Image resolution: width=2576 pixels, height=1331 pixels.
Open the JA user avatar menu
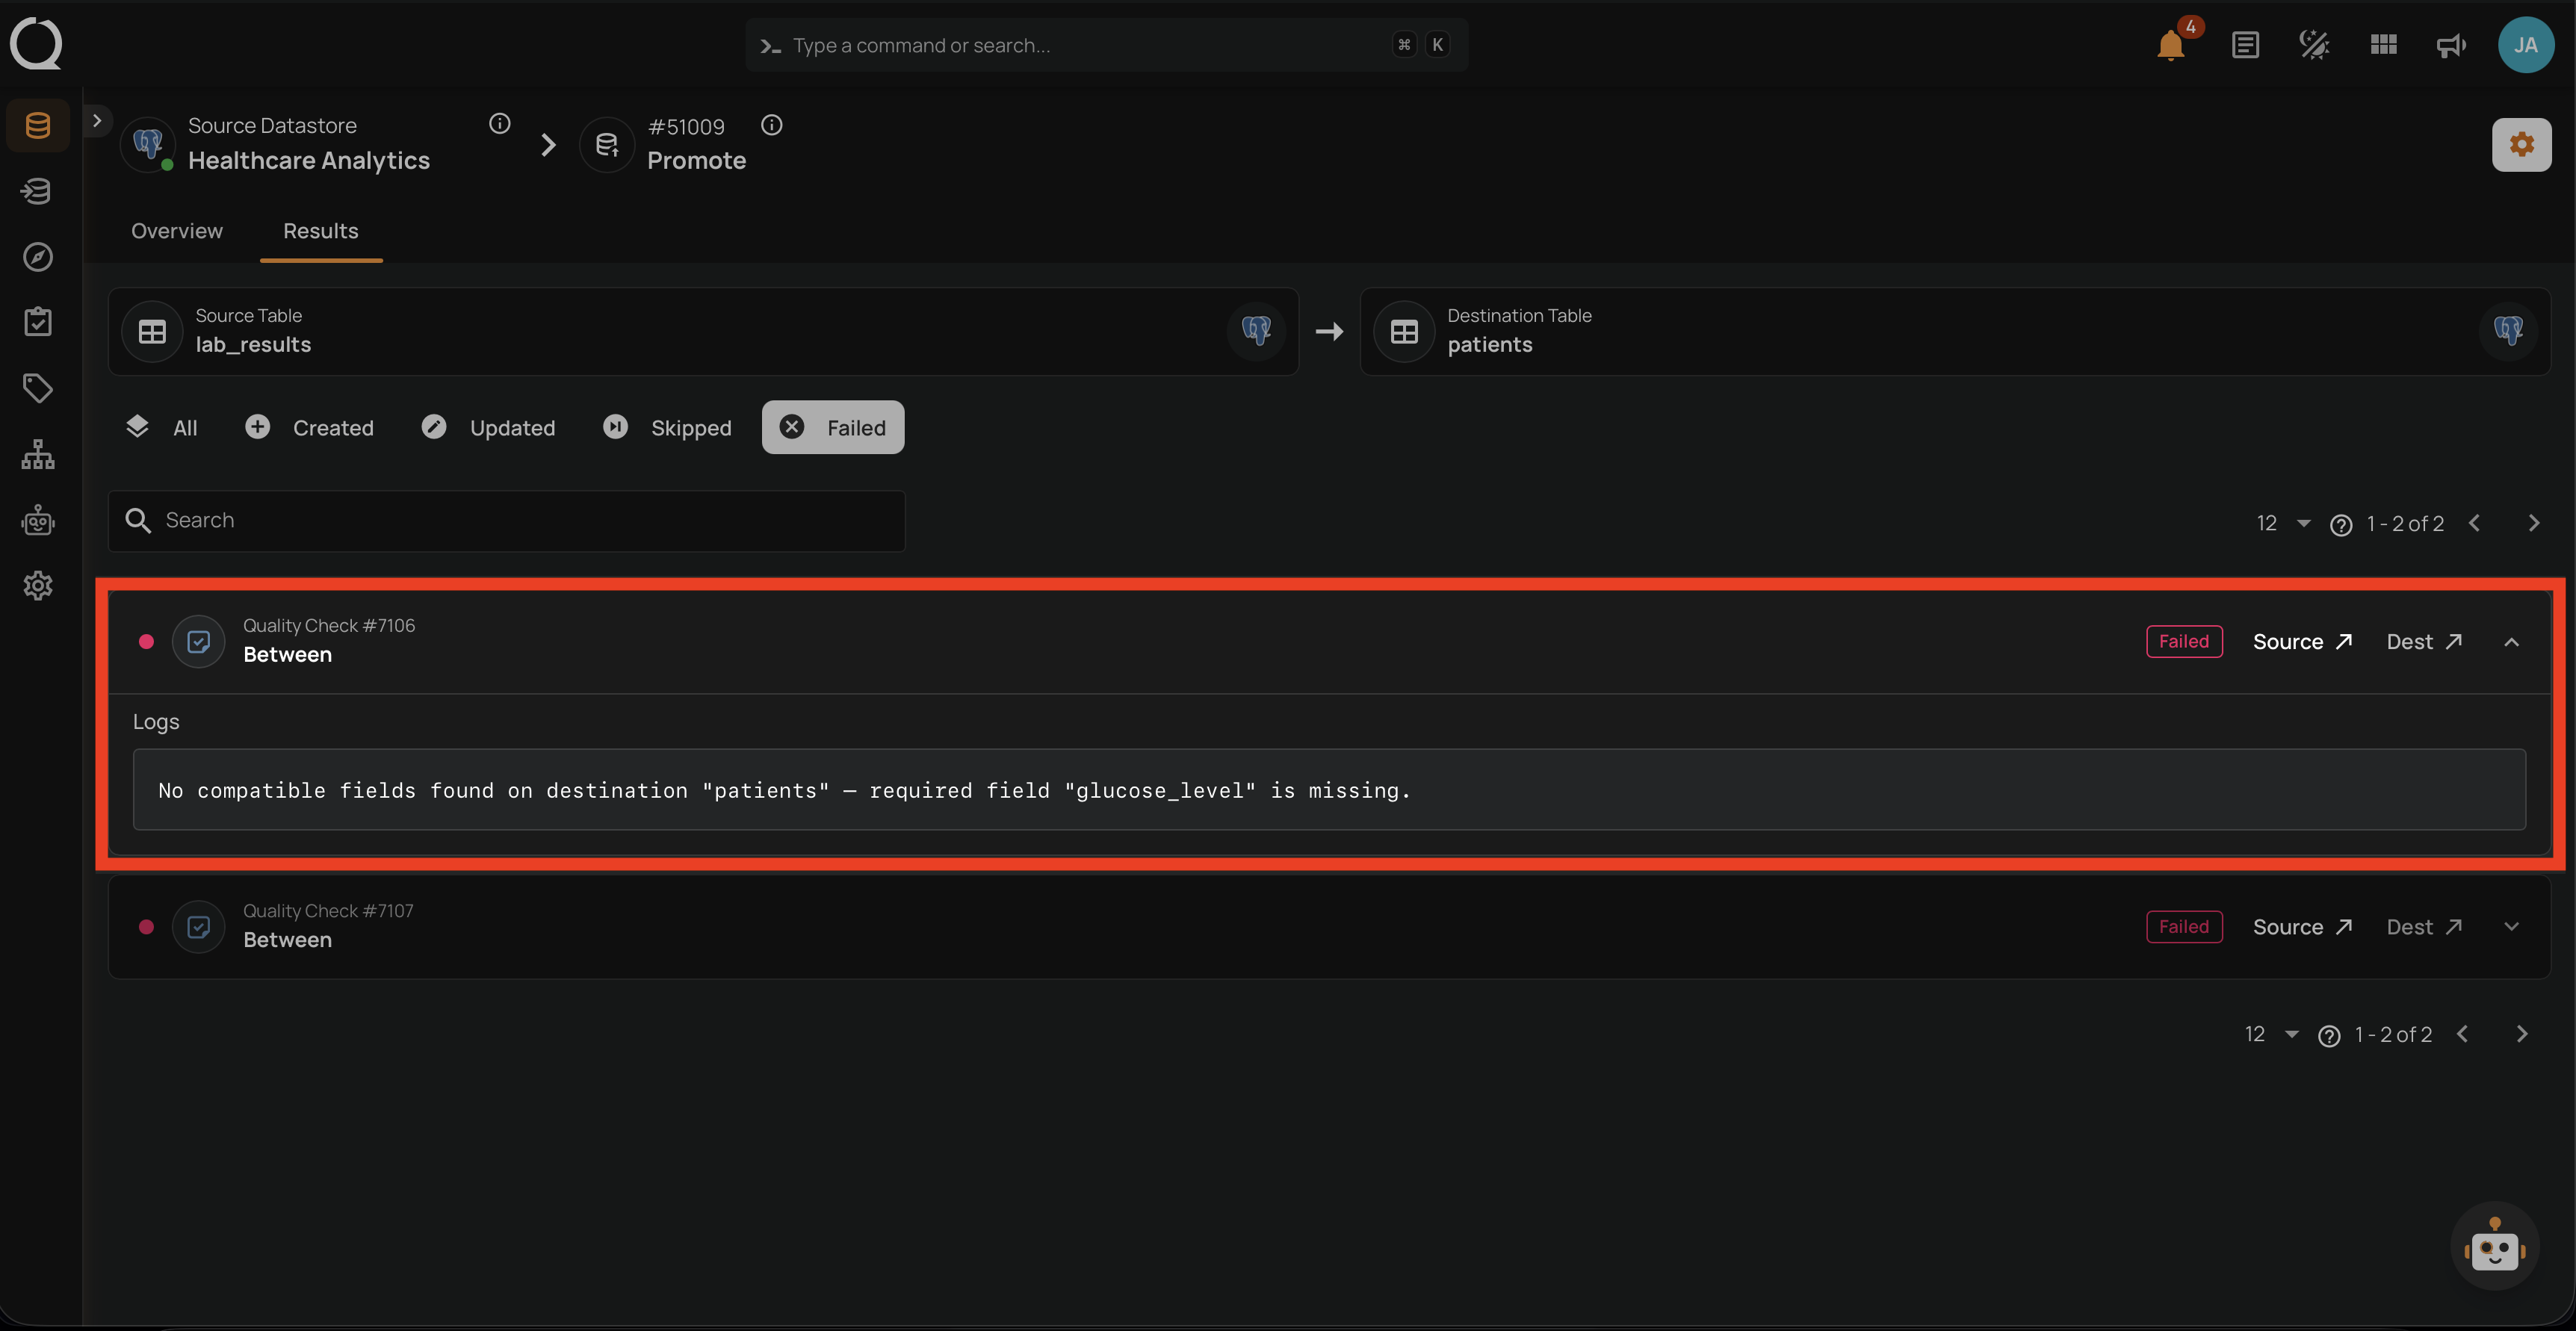click(x=2526, y=45)
